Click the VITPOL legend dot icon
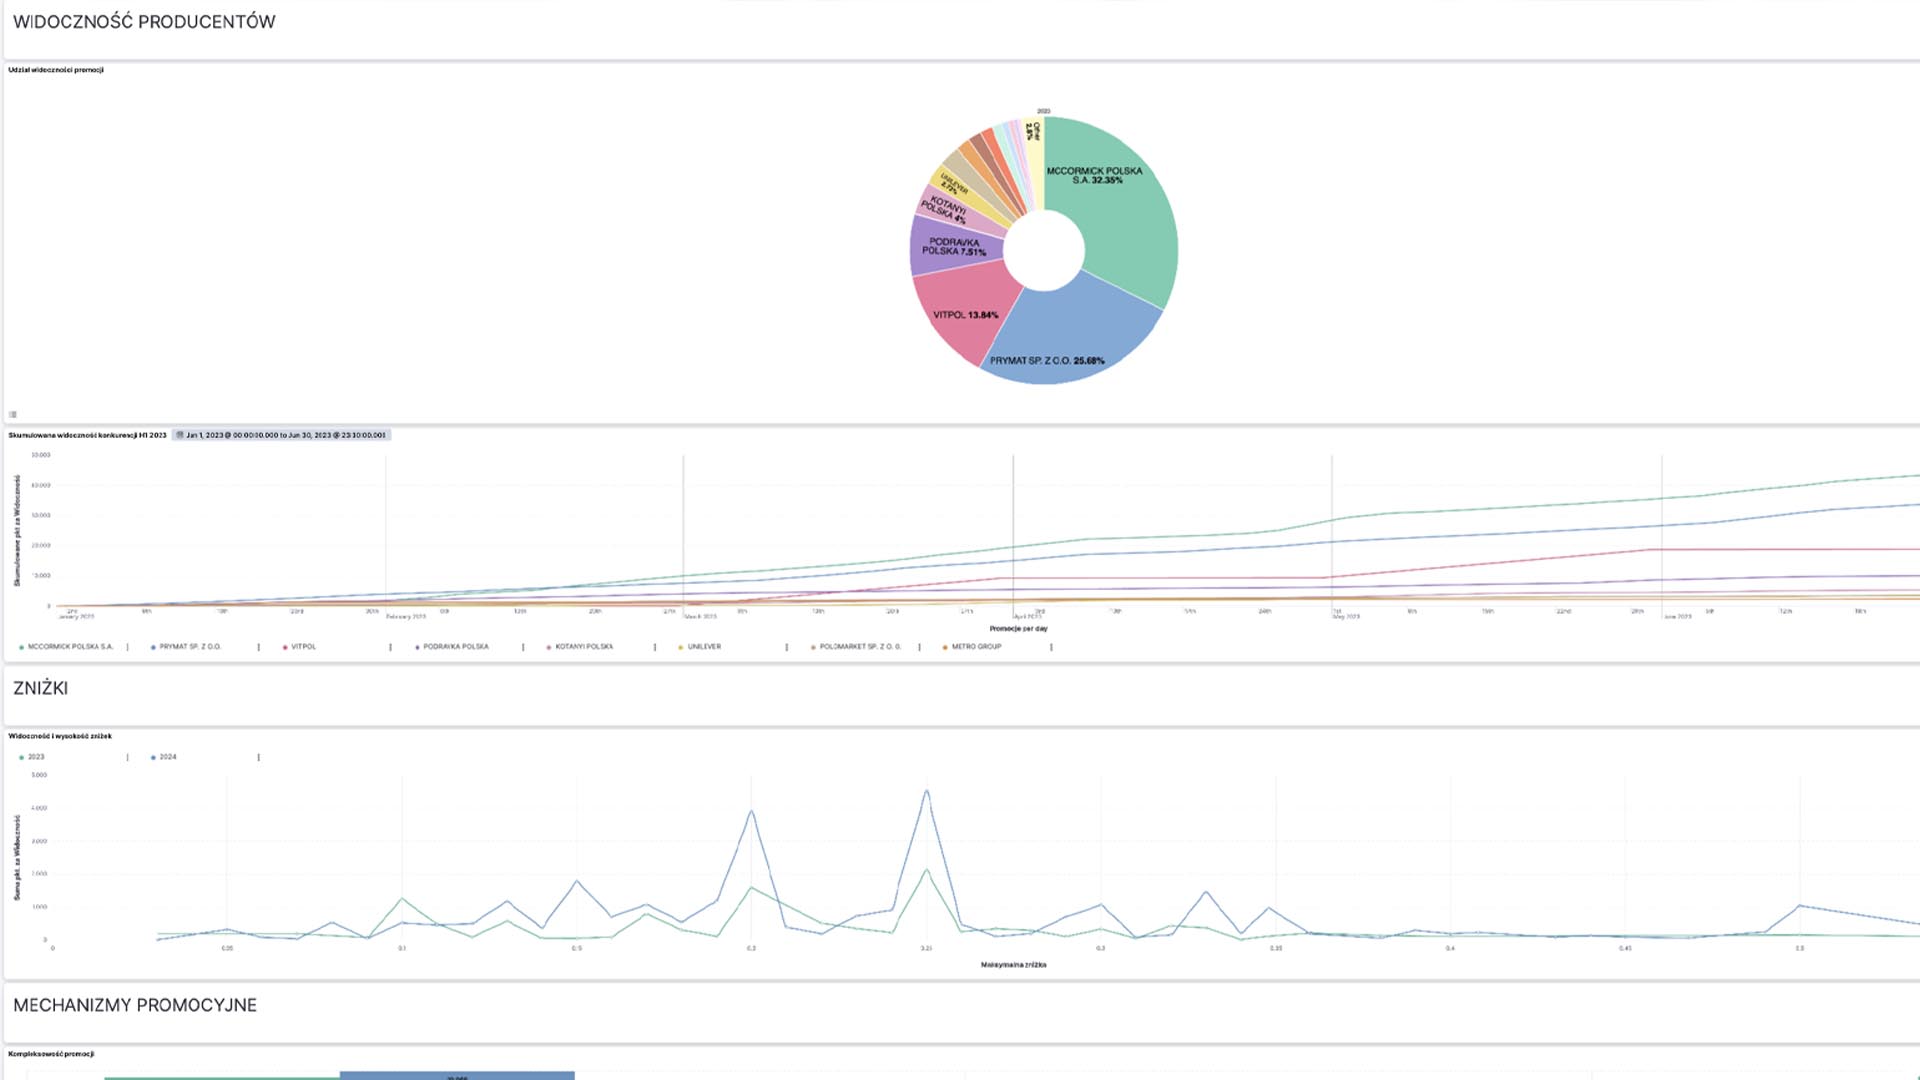 click(x=285, y=647)
